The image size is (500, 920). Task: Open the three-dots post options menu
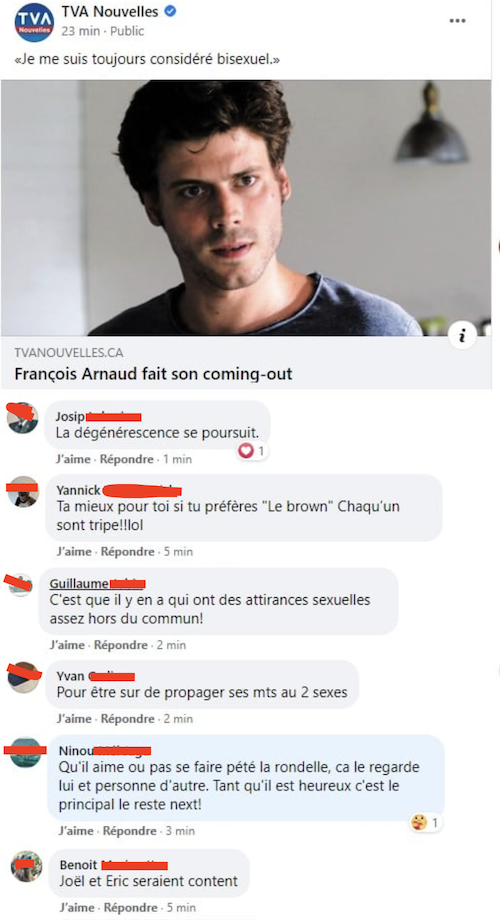(457, 21)
